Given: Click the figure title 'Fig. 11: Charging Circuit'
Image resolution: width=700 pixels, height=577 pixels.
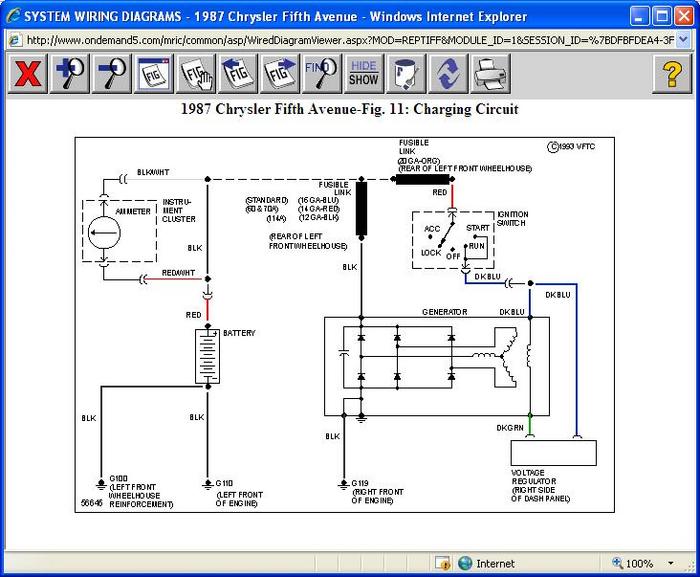Looking at the screenshot, I should pyautogui.click(x=445, y=109).
